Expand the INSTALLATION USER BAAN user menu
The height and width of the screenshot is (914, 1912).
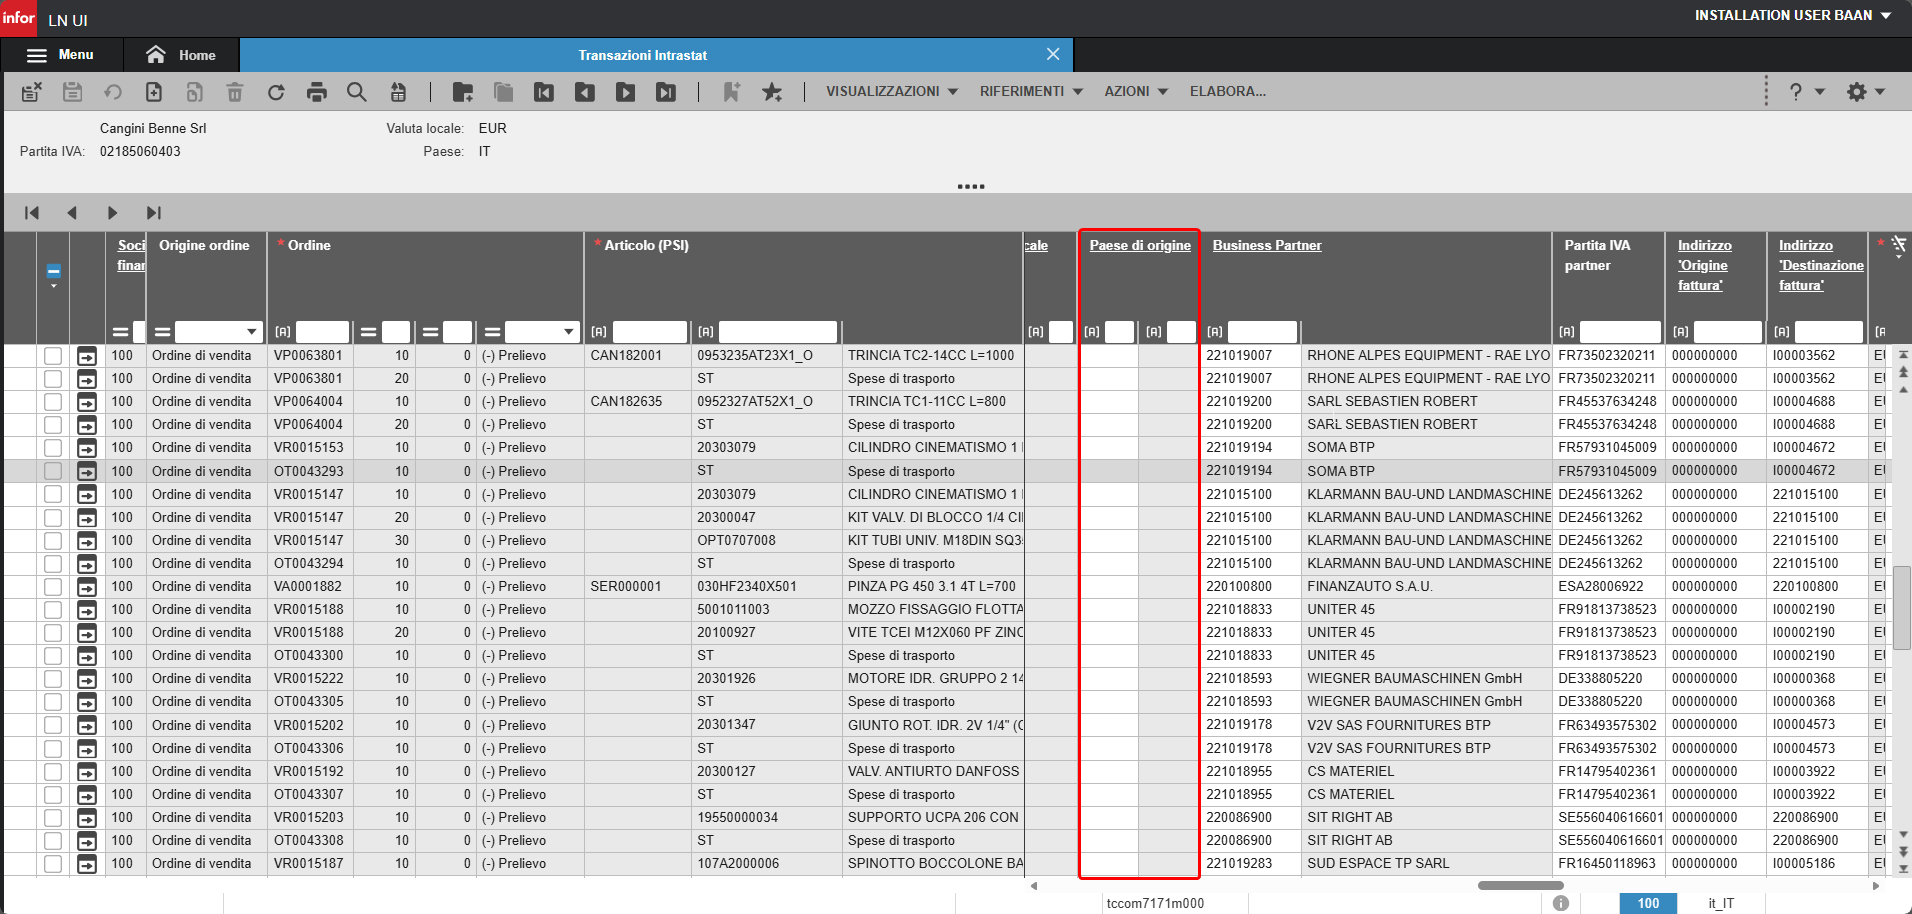pyautogui.click(x=1793, y=15)
